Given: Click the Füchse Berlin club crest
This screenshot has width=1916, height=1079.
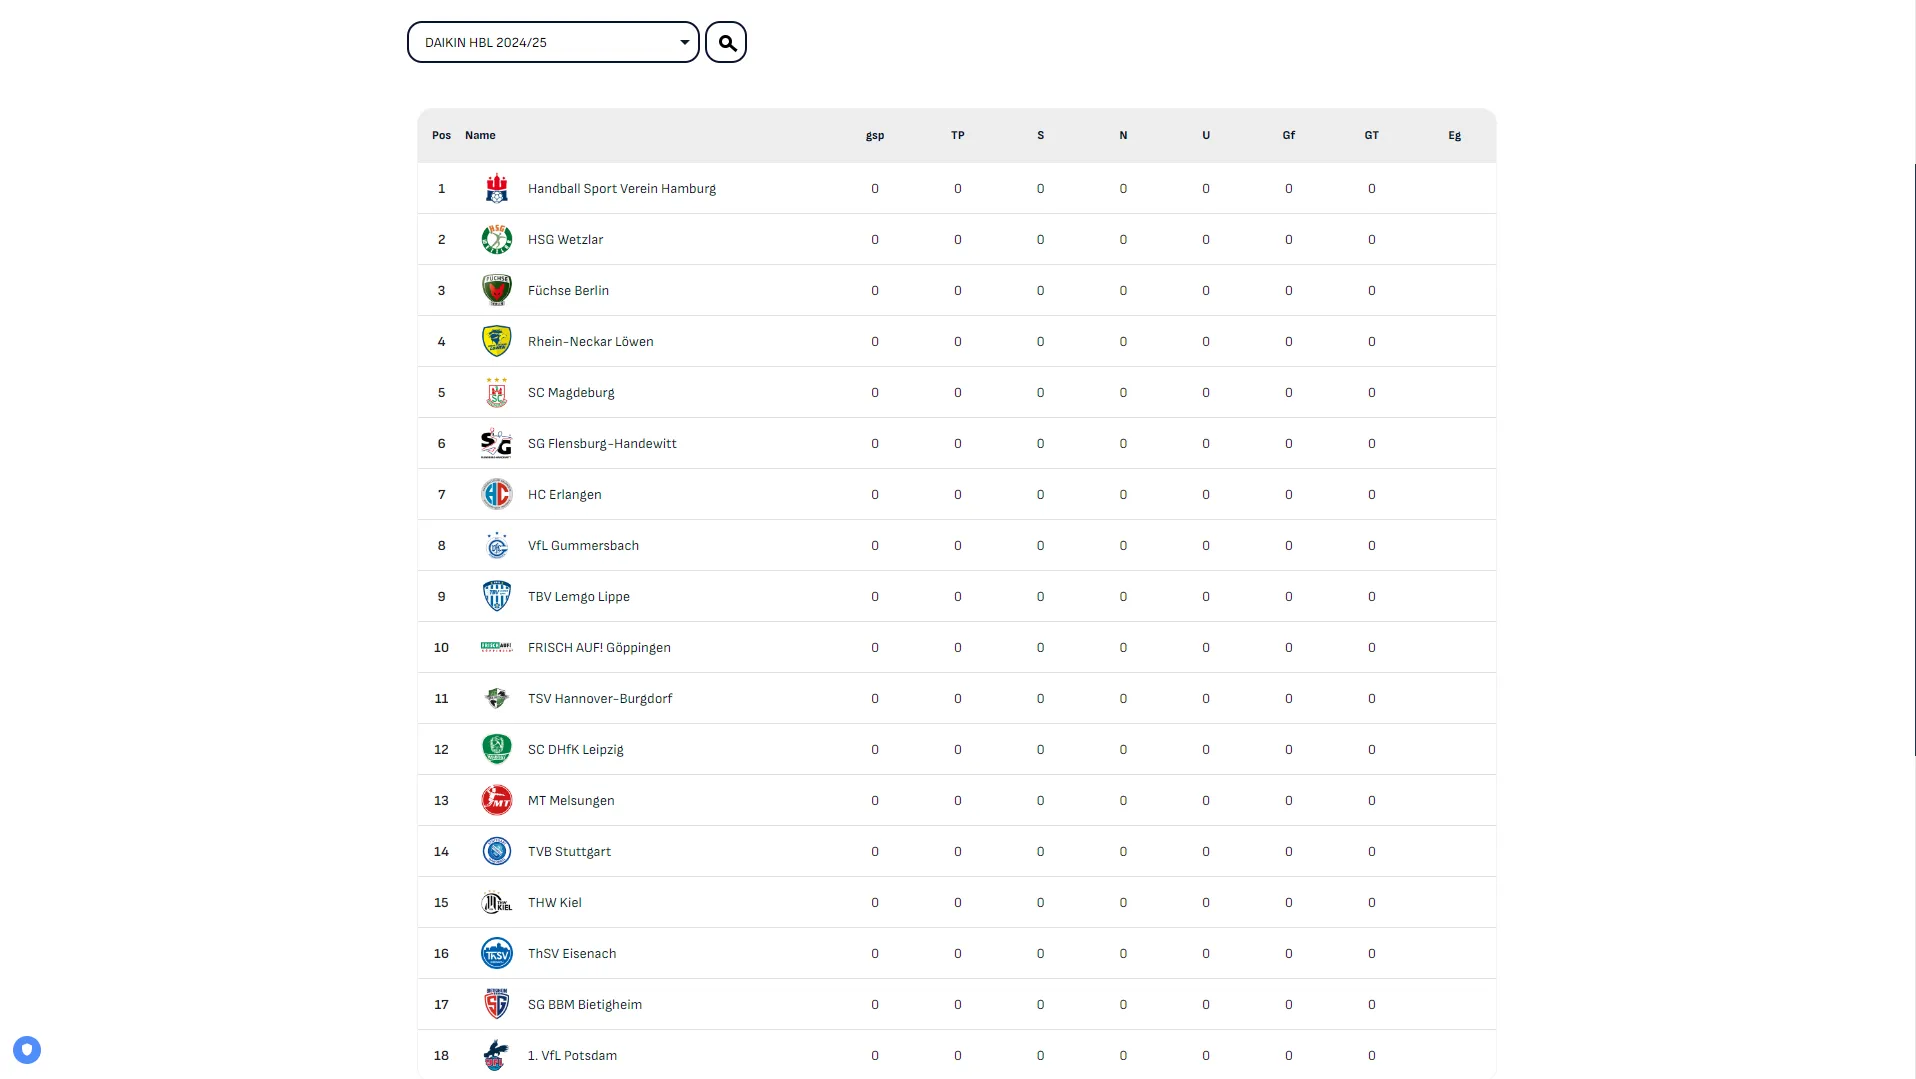Looking at the screenshot, I should tap(496, 291).
